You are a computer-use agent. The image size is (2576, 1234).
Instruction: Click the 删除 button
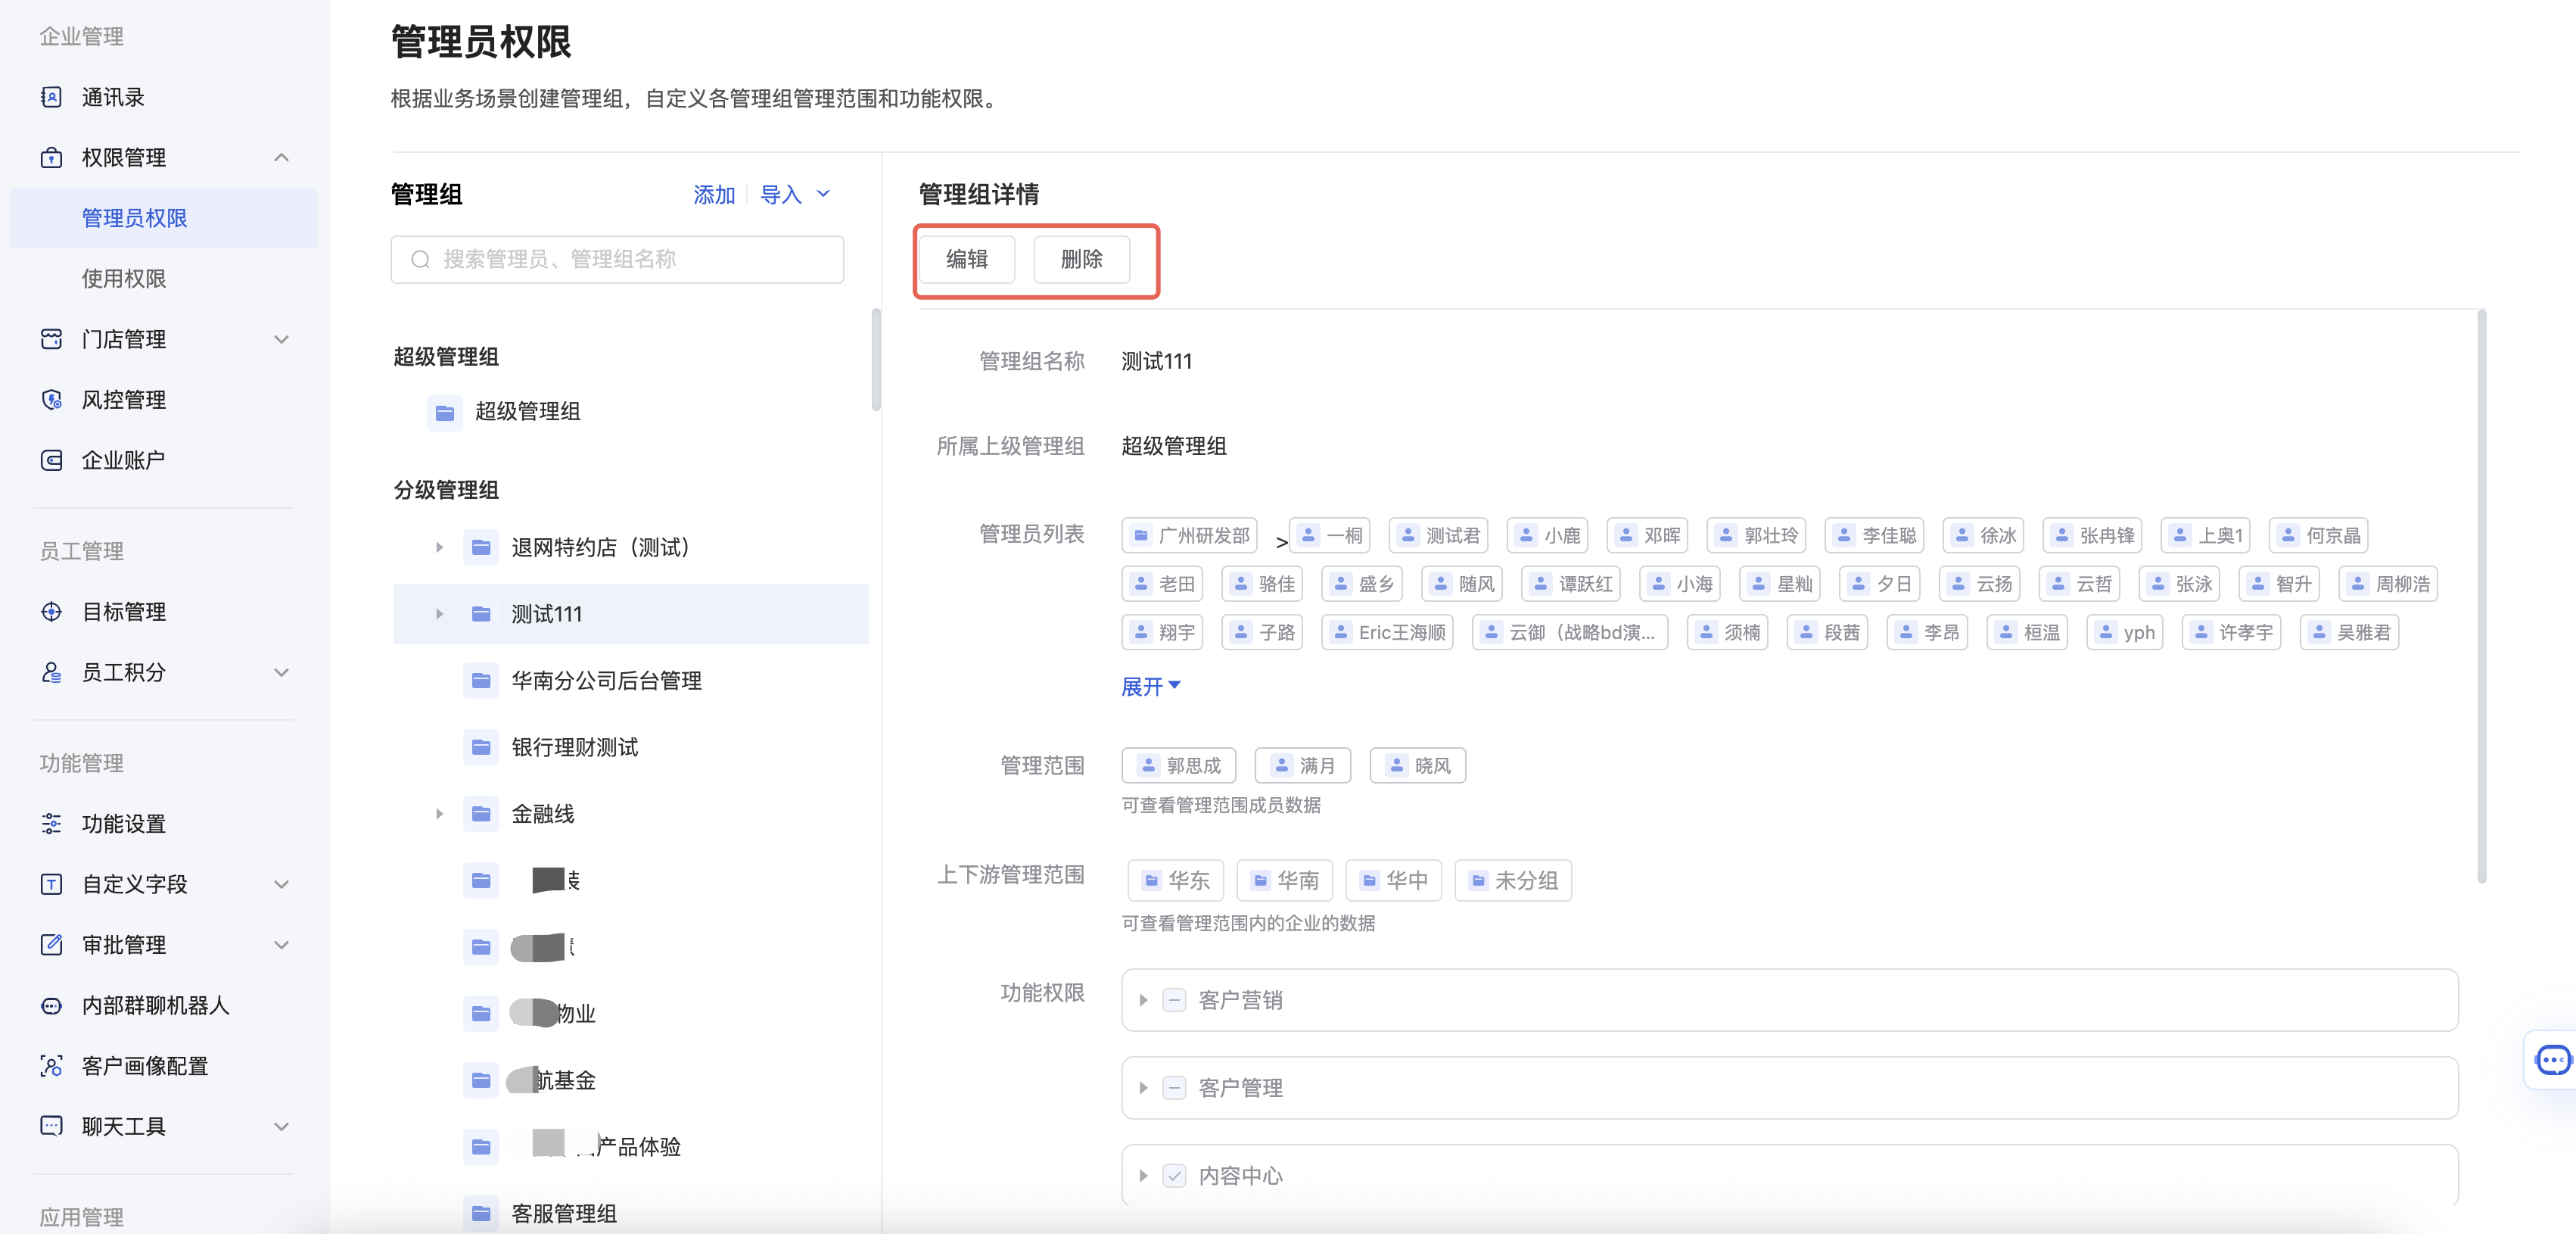pos(1081,260)
